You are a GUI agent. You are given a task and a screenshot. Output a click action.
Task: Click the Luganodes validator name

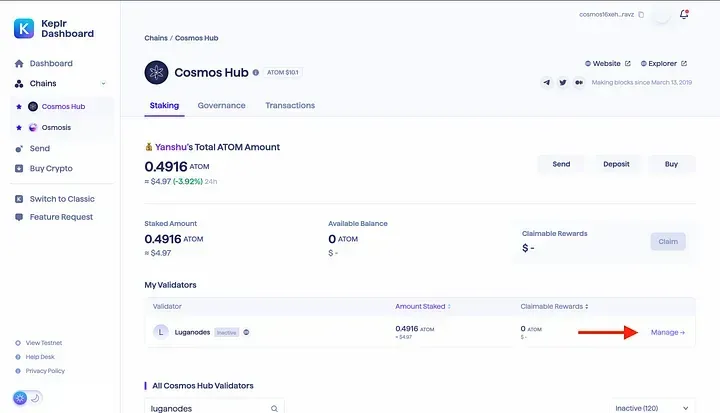[x=192, y=332]
